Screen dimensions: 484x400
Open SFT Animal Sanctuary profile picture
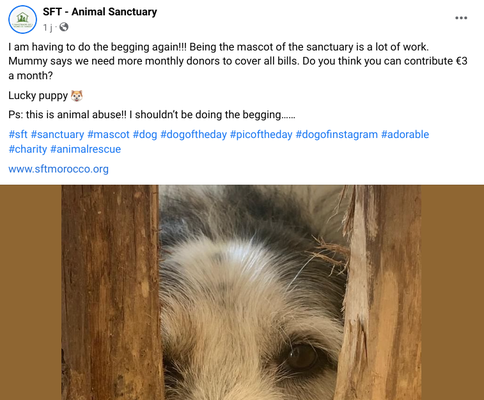22,19
